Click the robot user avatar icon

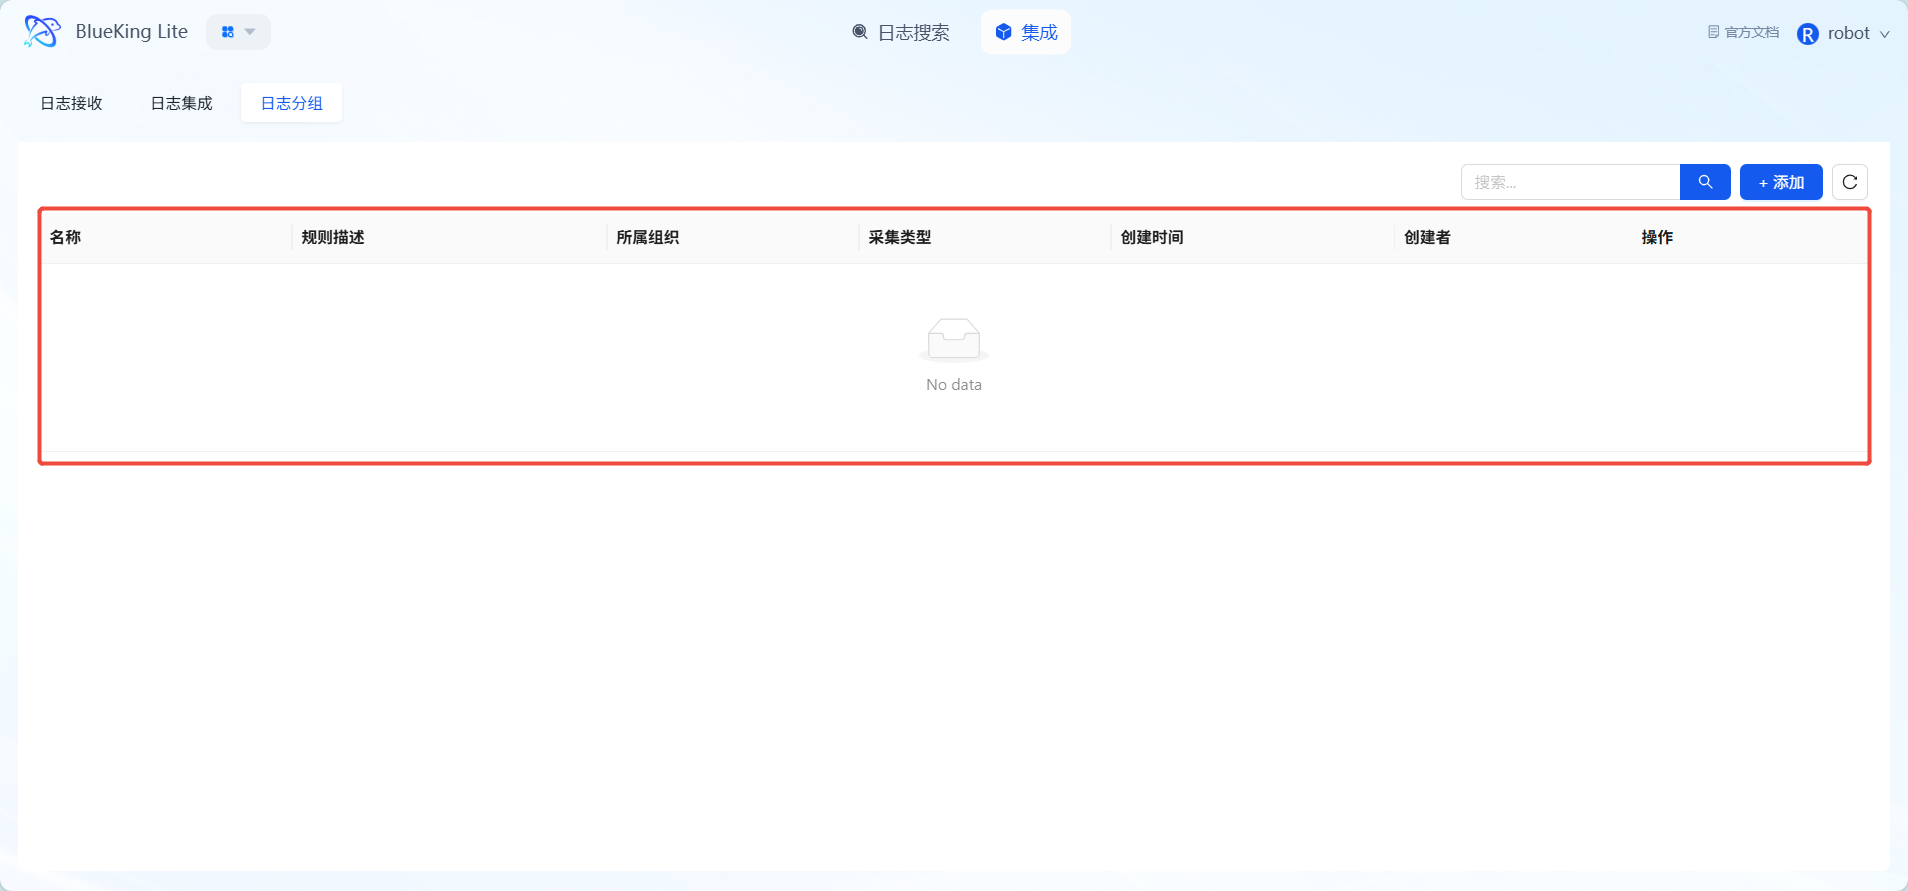click(x=1808, y=34)
